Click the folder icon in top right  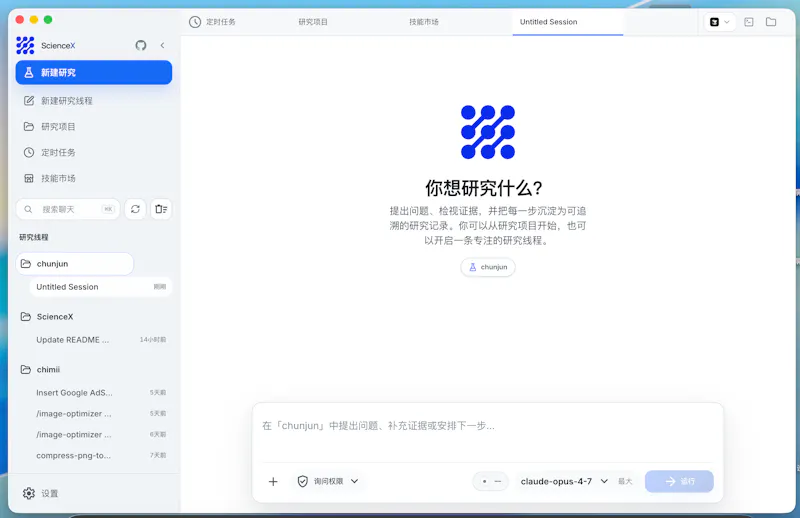pyautogui.click(x=771, y=22)
